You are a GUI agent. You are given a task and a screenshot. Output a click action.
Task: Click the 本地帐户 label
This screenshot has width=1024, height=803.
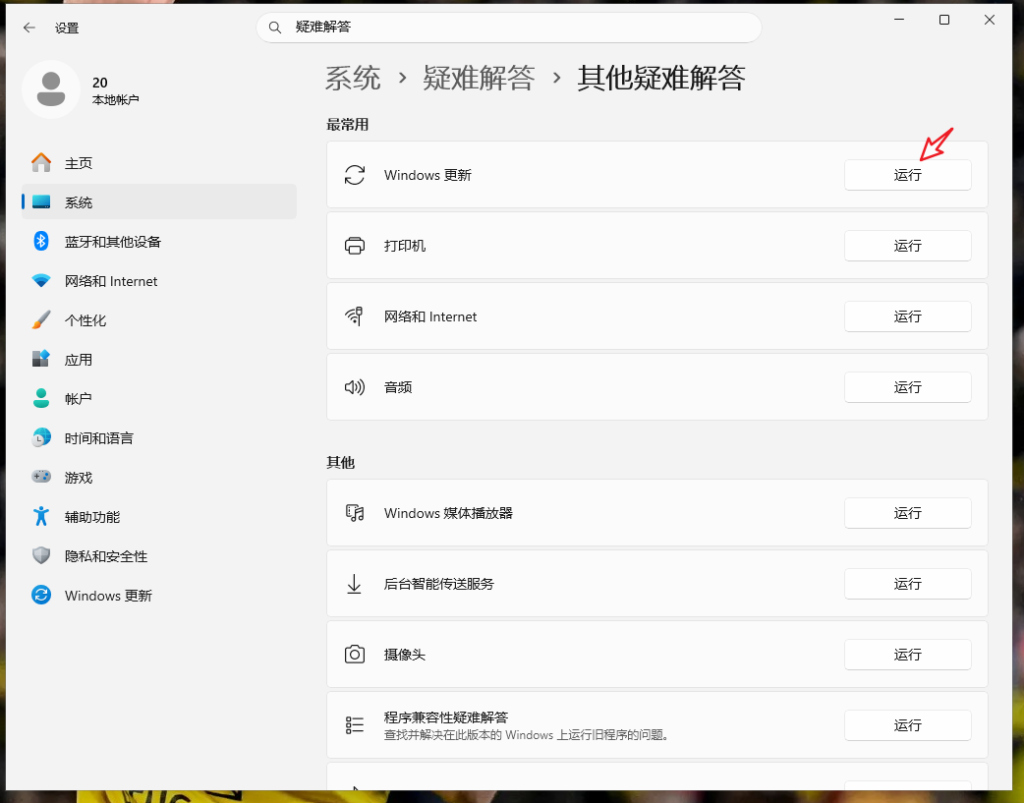click(x=116, y=100)
